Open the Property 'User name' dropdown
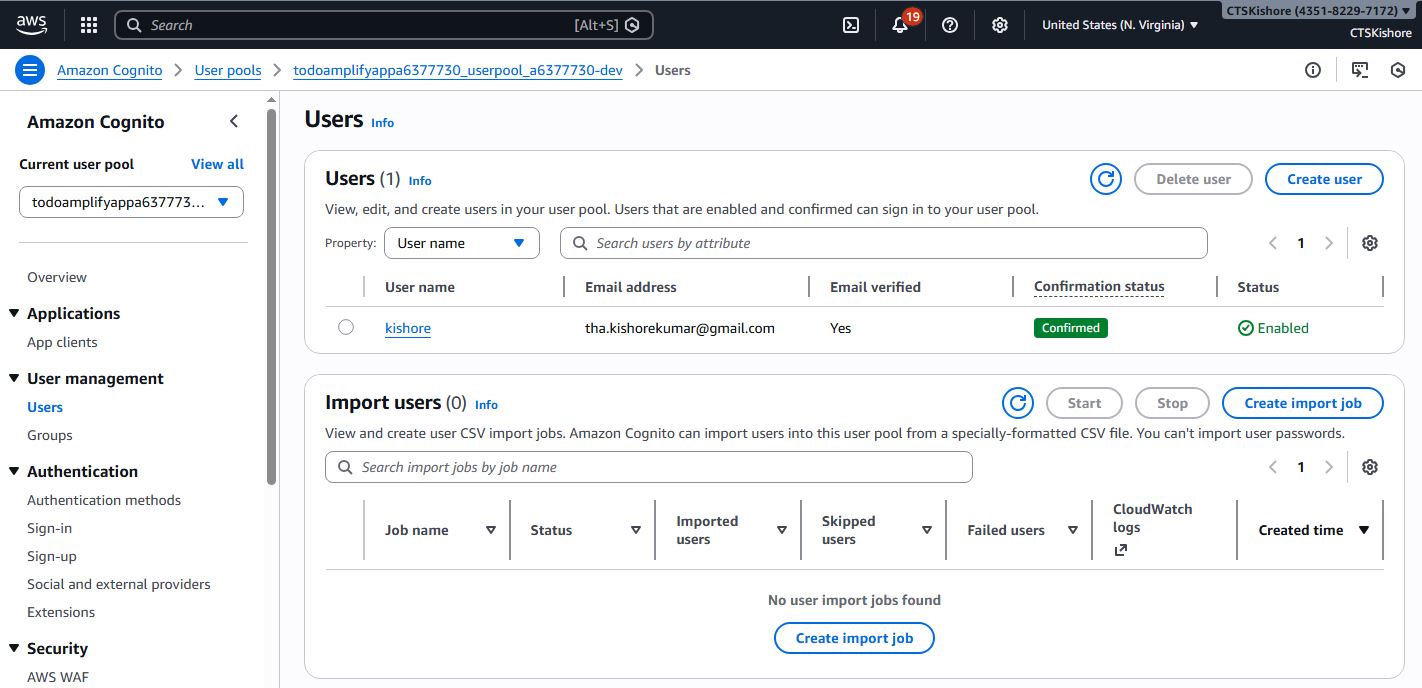1422x688 pixels. (461, 243)
